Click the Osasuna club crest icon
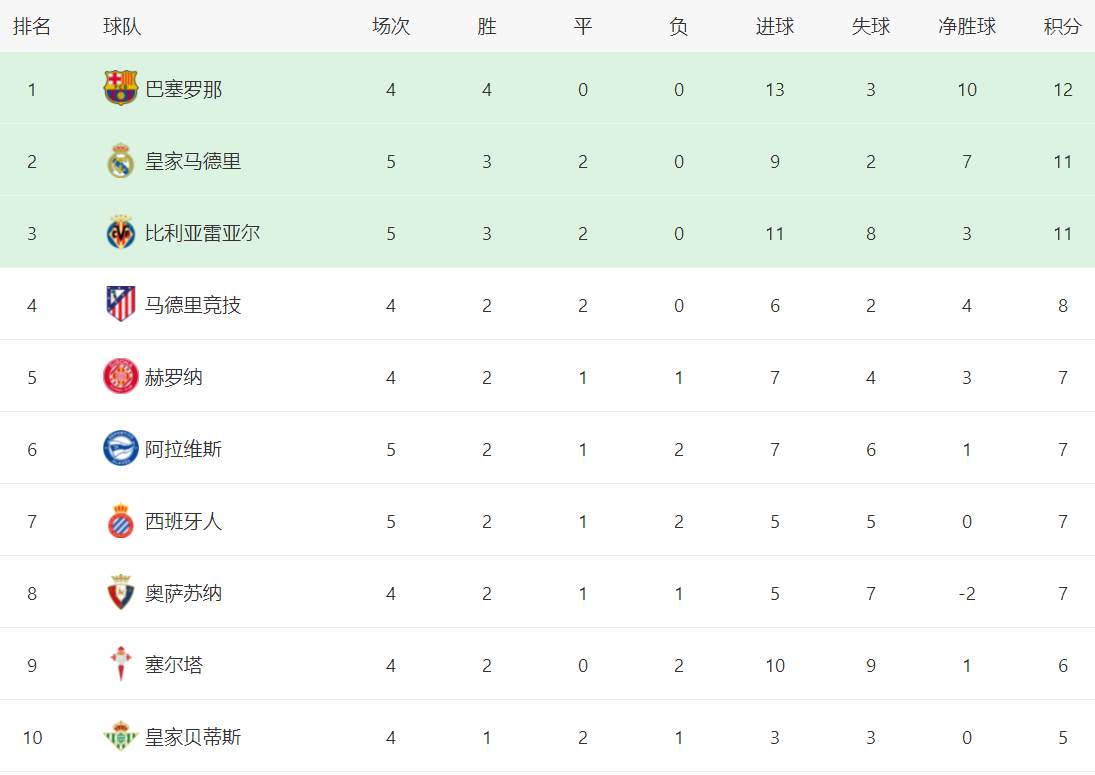This screenshot has width=1095, height=775. [x=120, y=592]
